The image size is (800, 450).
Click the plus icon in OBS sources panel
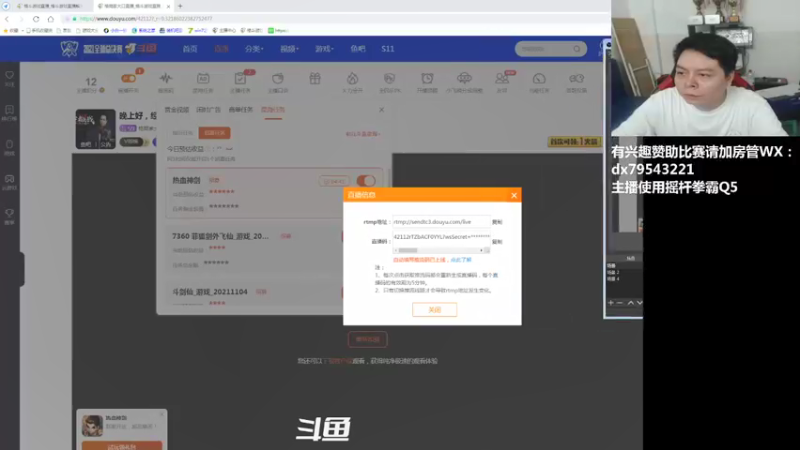[611, 303]
